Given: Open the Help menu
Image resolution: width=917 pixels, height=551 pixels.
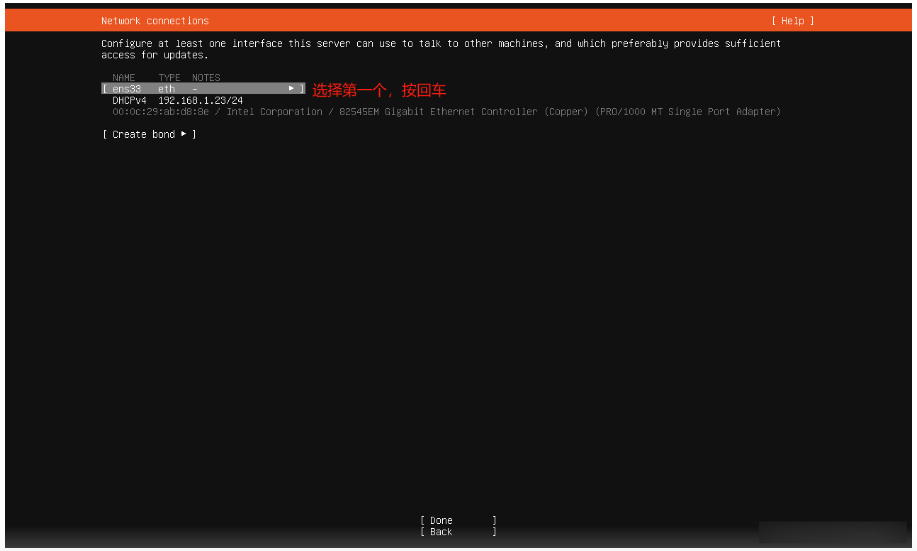Looking at the screenshot, I should click(792, 21).
